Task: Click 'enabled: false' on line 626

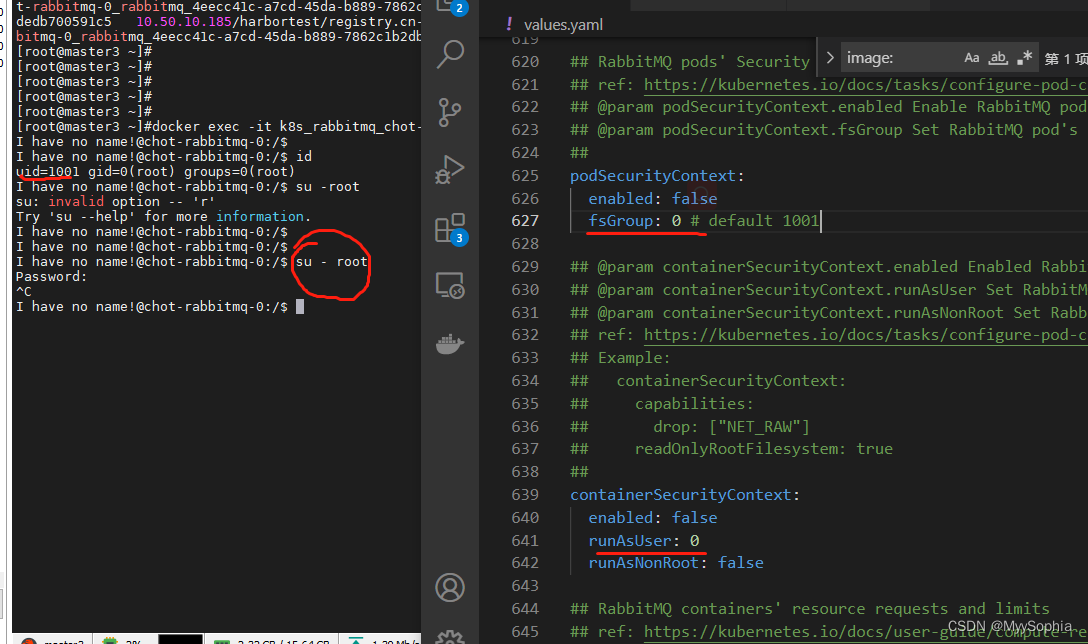Action: click(652, 198)
